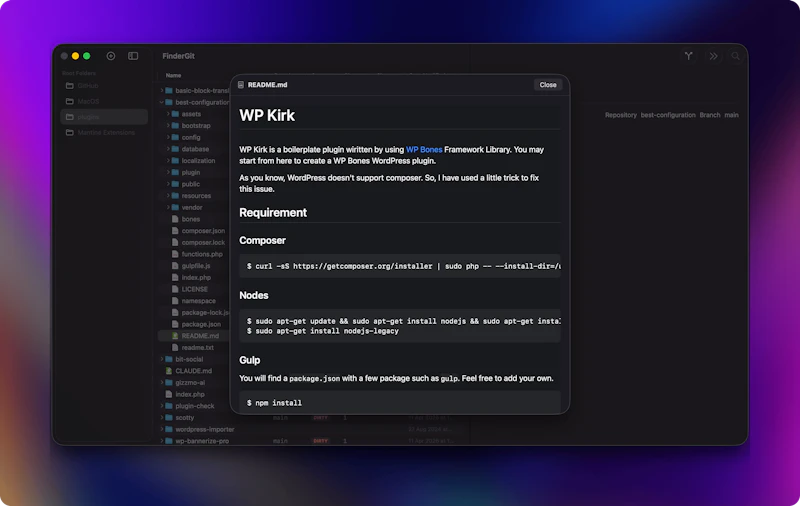The image size is (800, 506).
Task: Click the MacOS root folder icon
Action: coord(70,102)
